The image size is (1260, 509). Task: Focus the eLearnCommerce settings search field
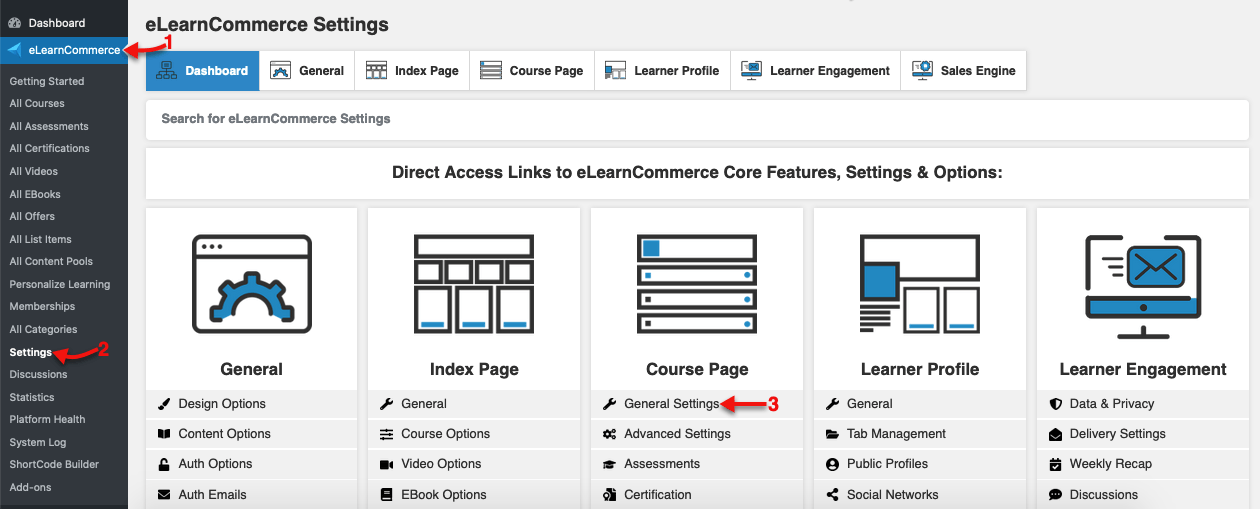coord(697,119)
